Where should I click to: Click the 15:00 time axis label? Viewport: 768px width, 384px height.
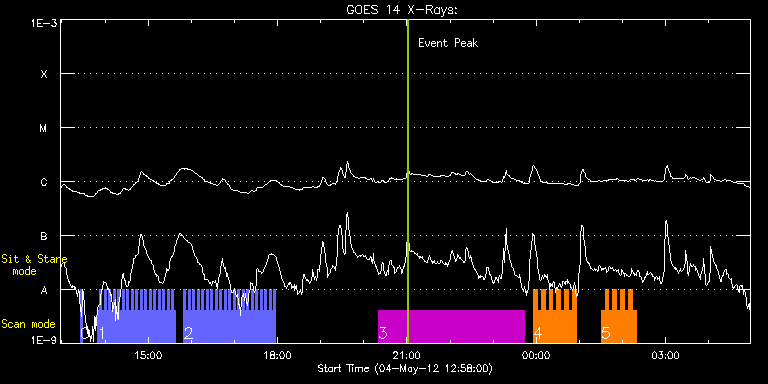coord(148,355)
